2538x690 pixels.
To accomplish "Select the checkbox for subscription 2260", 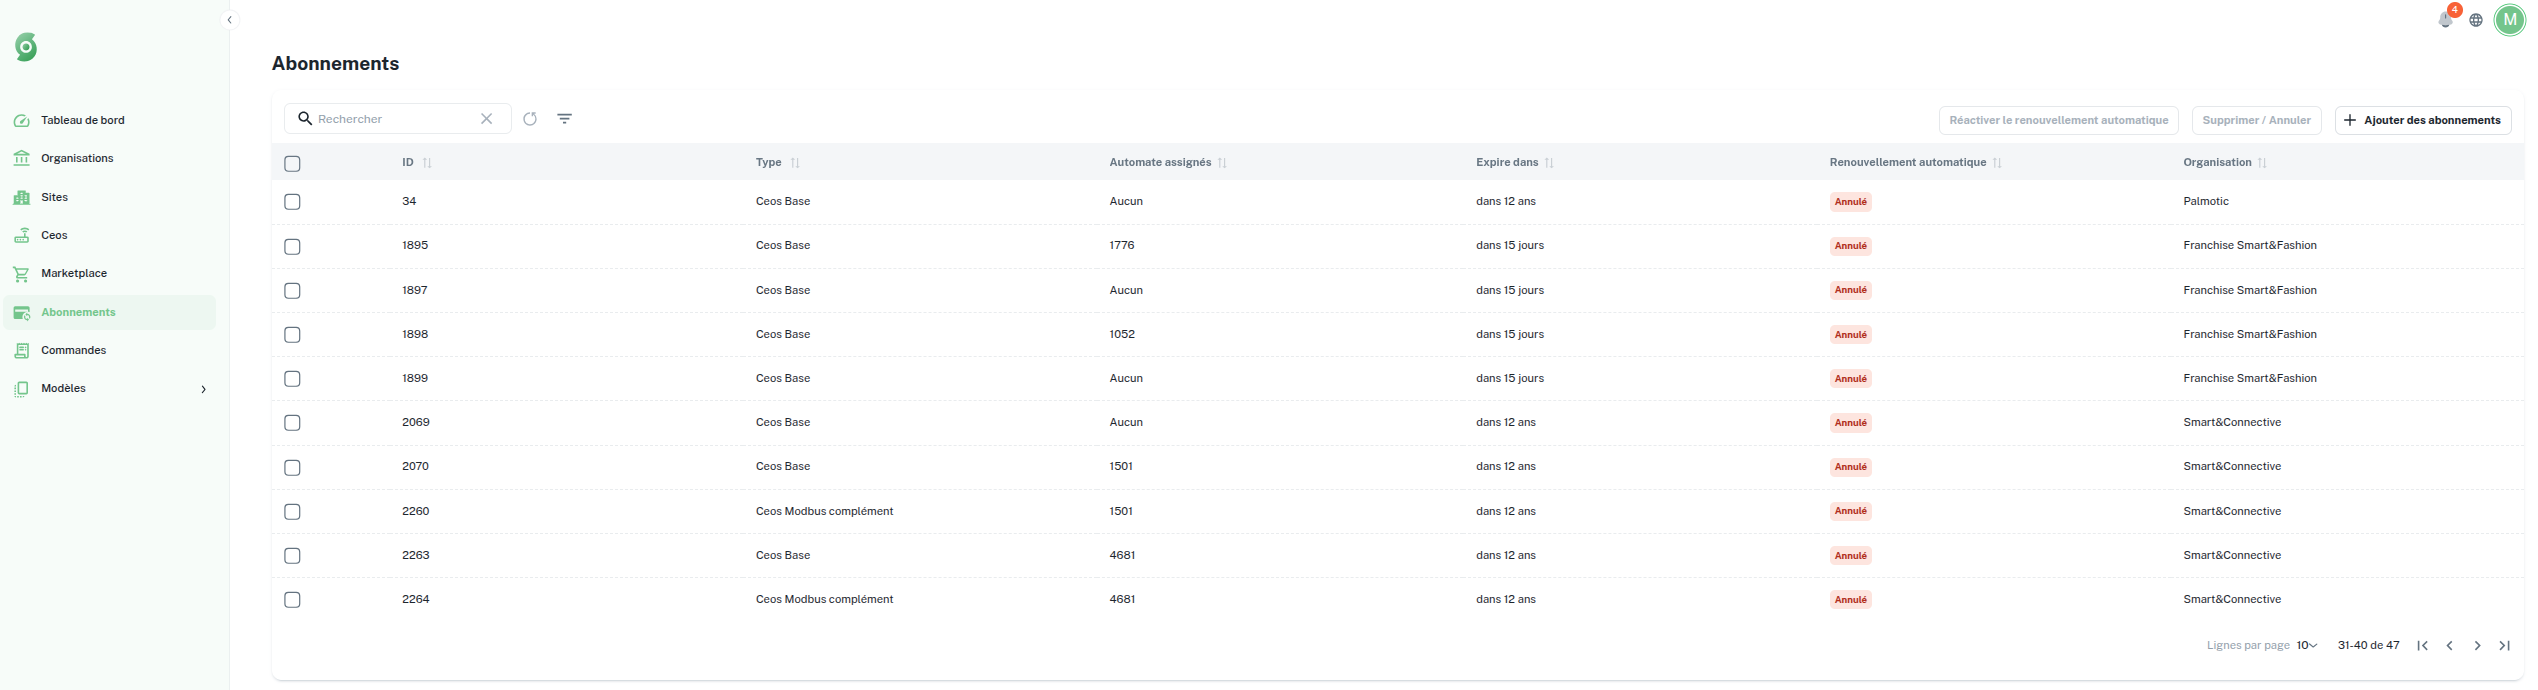I will (x=292, y=512).
